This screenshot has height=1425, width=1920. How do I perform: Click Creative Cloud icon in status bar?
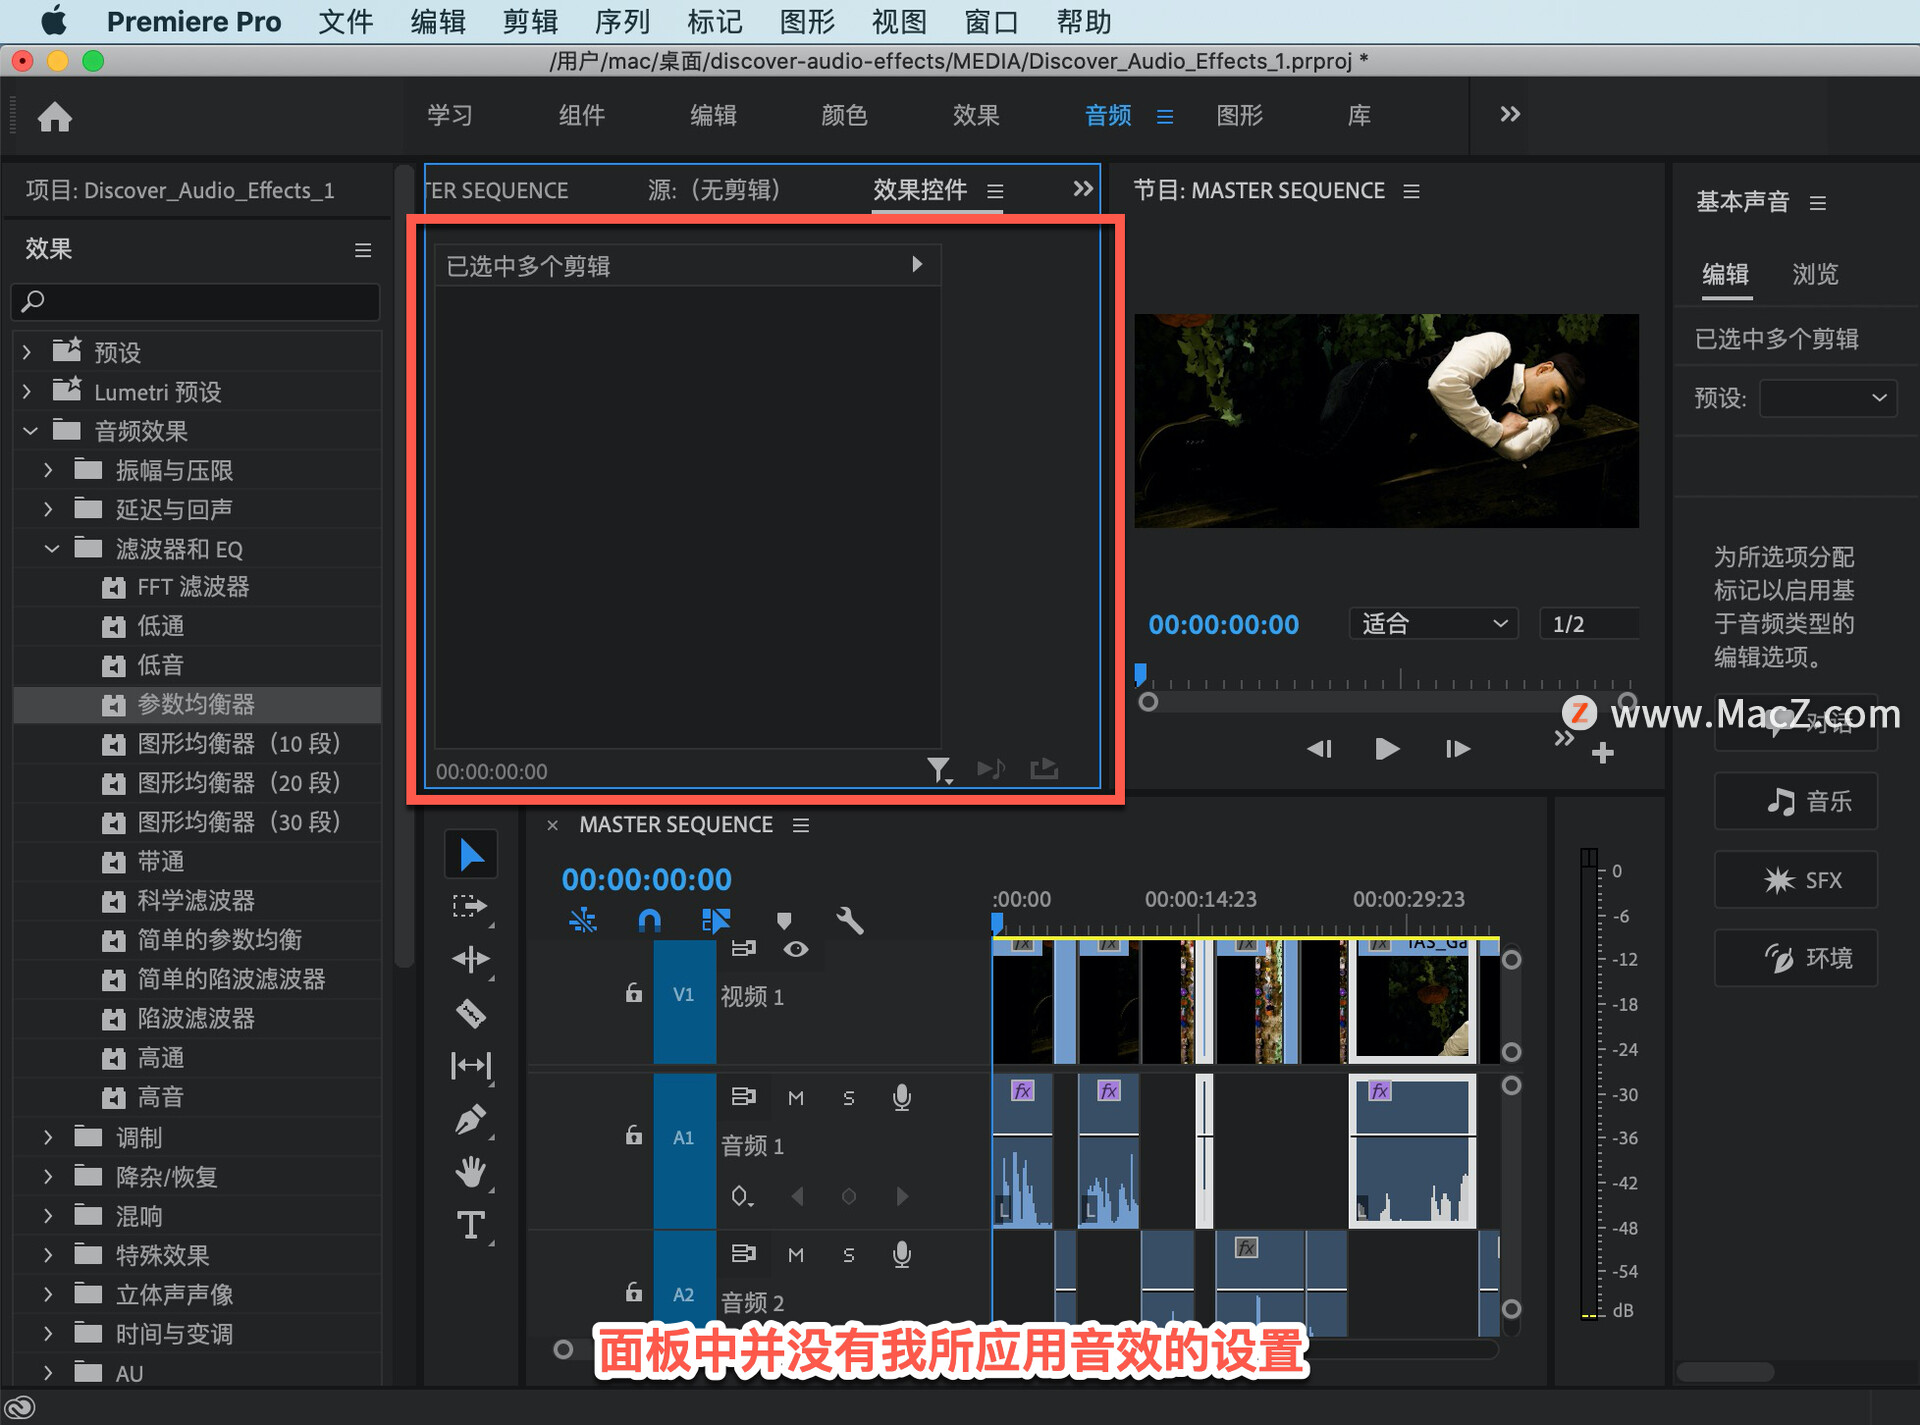[x=20, y=1408]
